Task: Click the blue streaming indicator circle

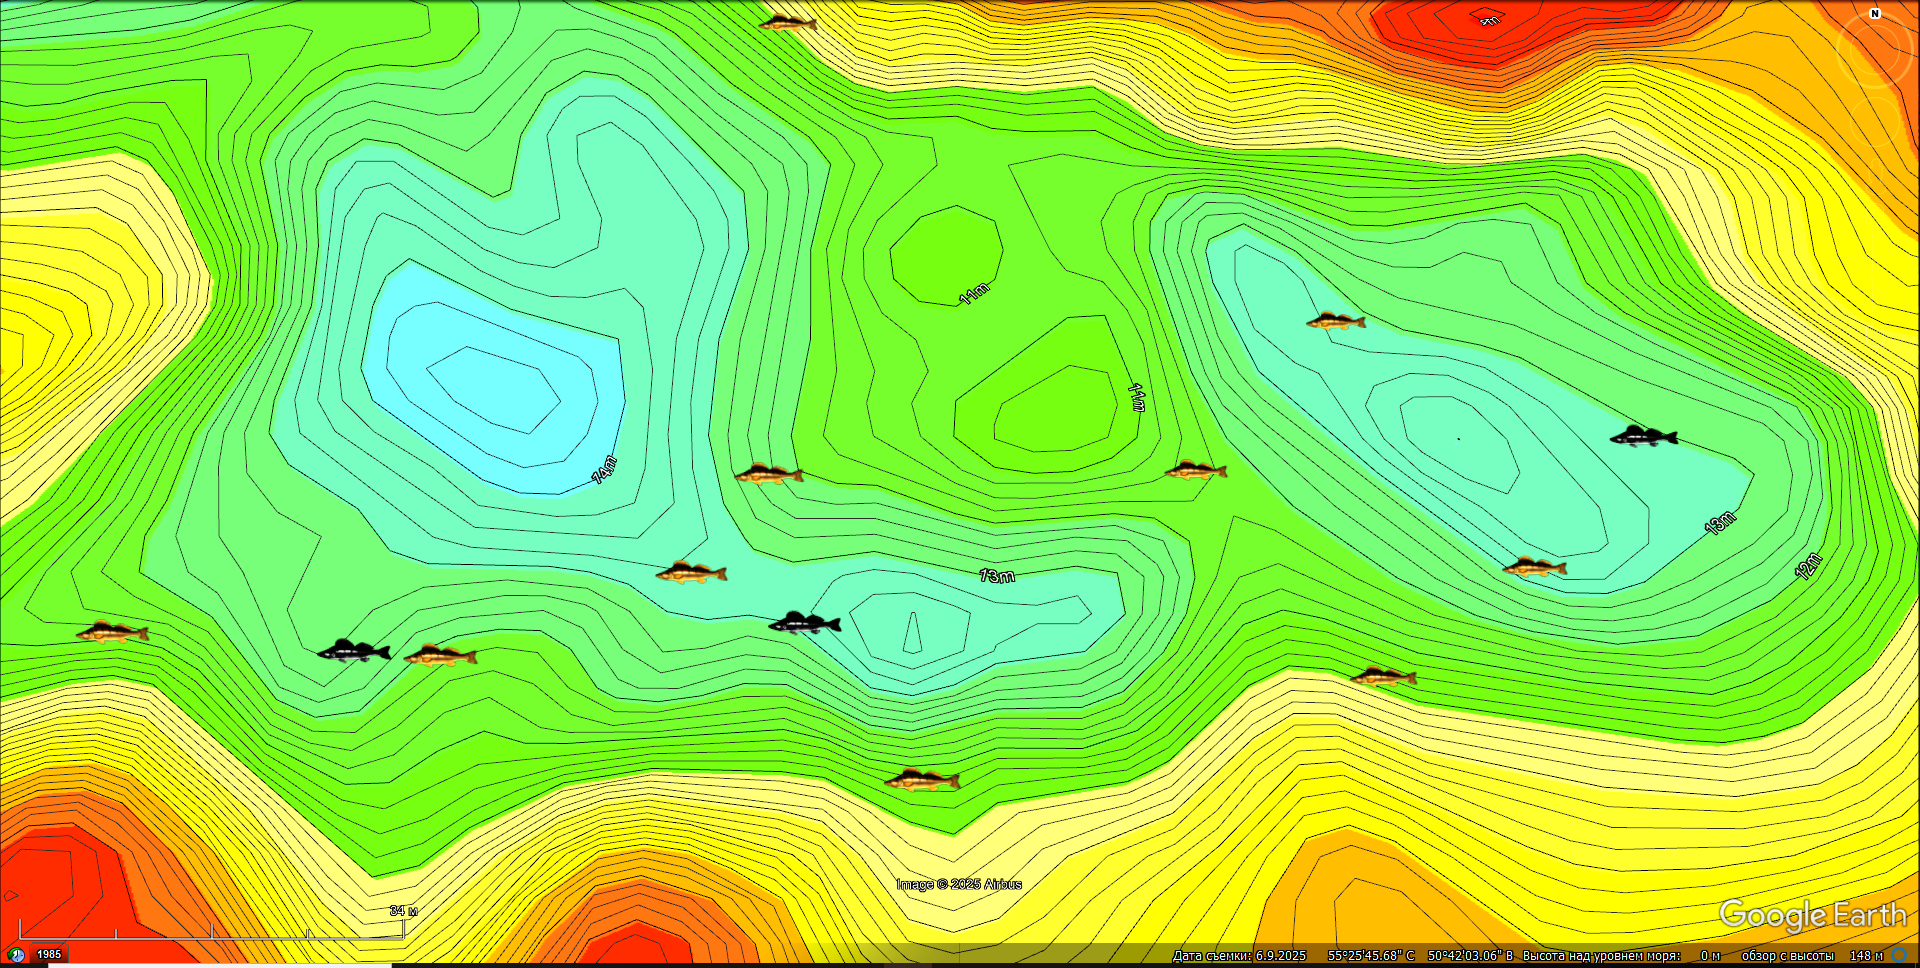Action: (1899, 955)
